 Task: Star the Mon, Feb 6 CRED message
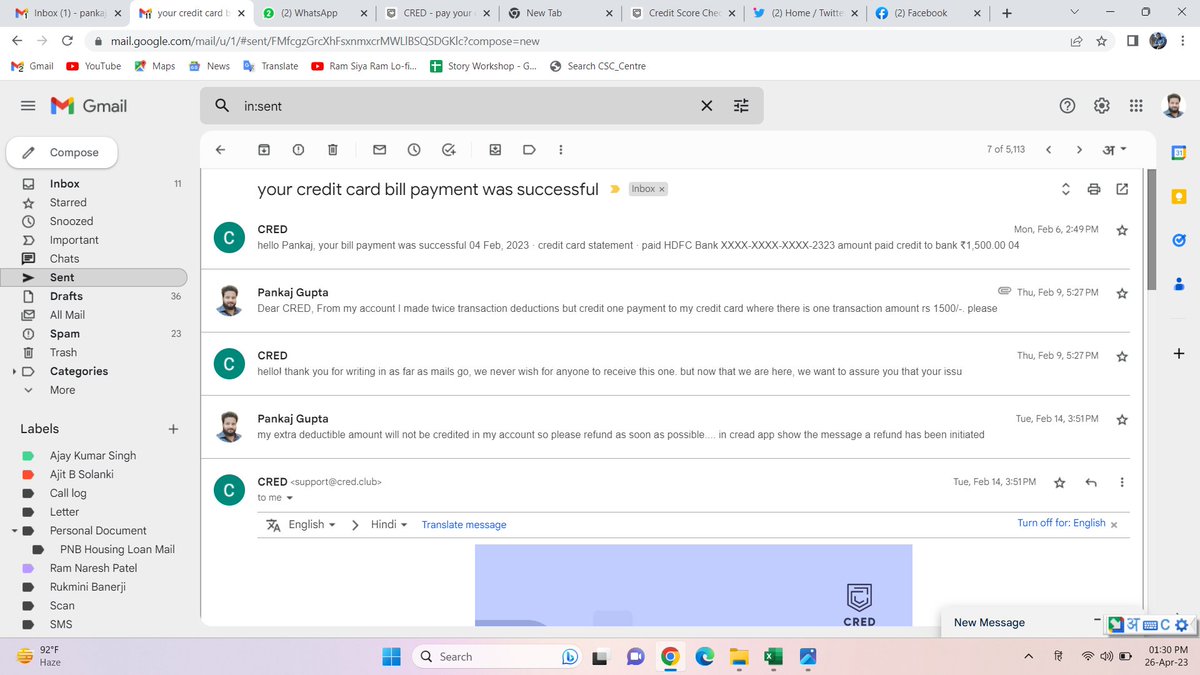tap(1122, 230)
